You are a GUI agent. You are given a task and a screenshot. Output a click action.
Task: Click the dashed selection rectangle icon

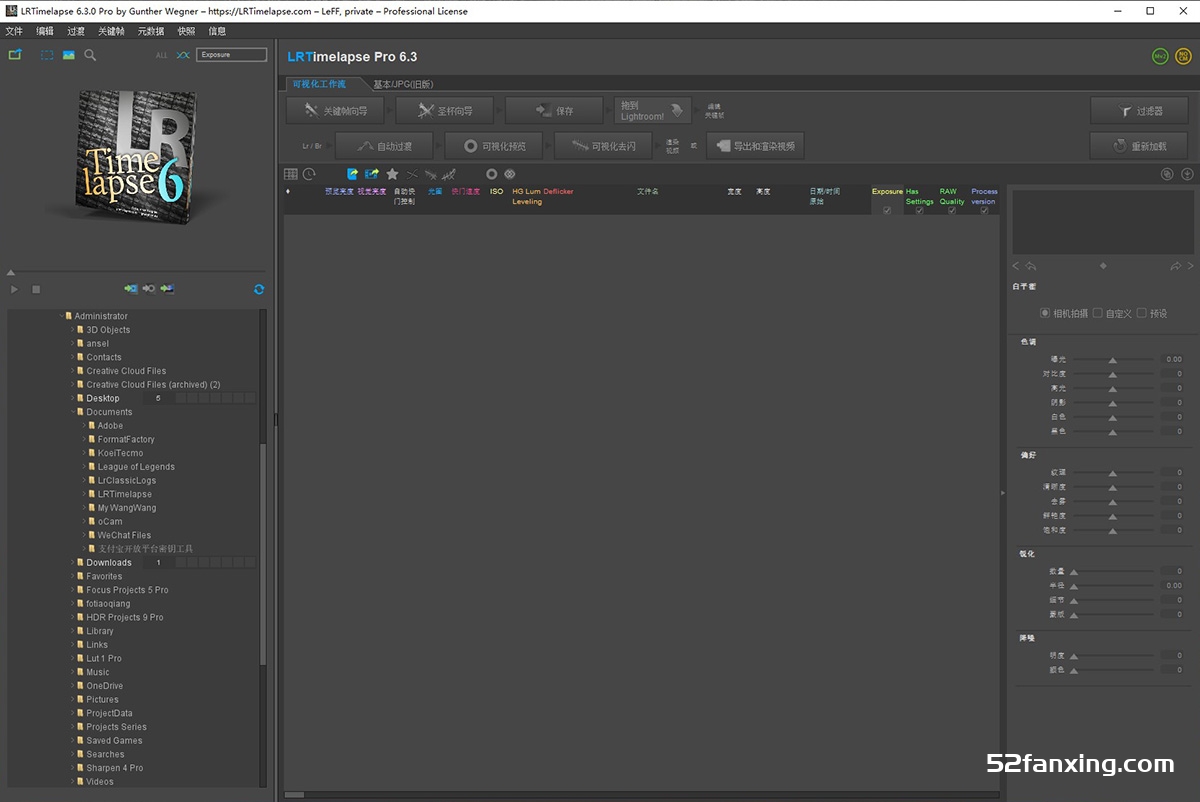point(47,55)
